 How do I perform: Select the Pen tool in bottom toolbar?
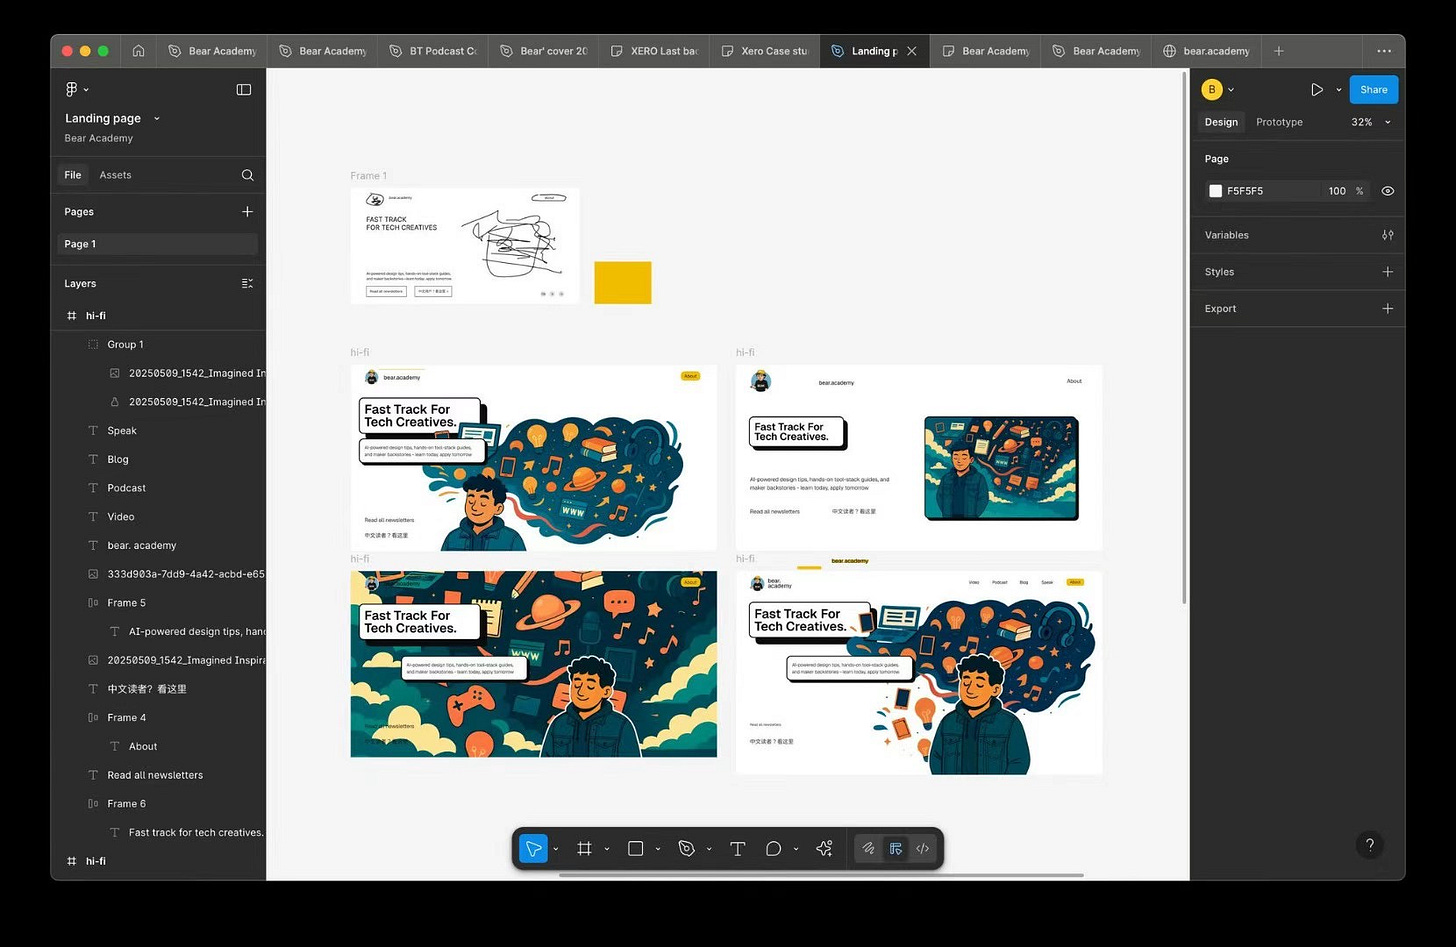(x=686, y=848)
